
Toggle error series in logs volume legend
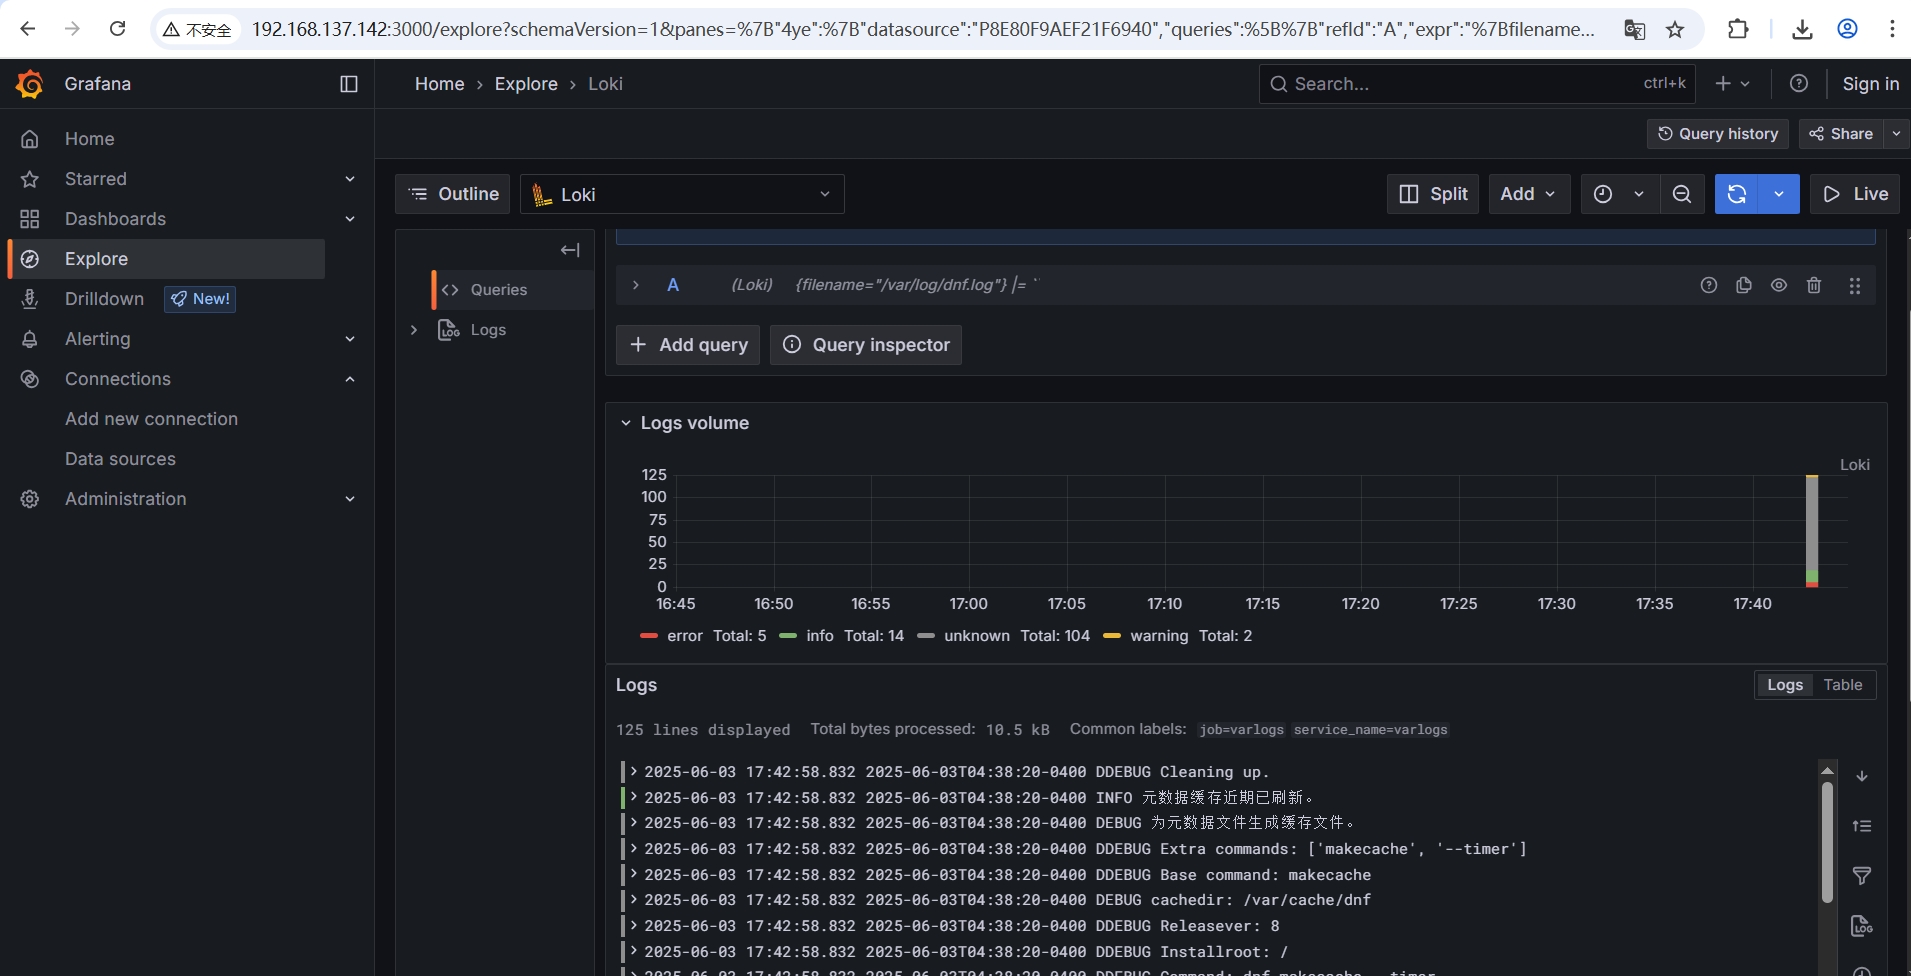click(x=685, y=636)
